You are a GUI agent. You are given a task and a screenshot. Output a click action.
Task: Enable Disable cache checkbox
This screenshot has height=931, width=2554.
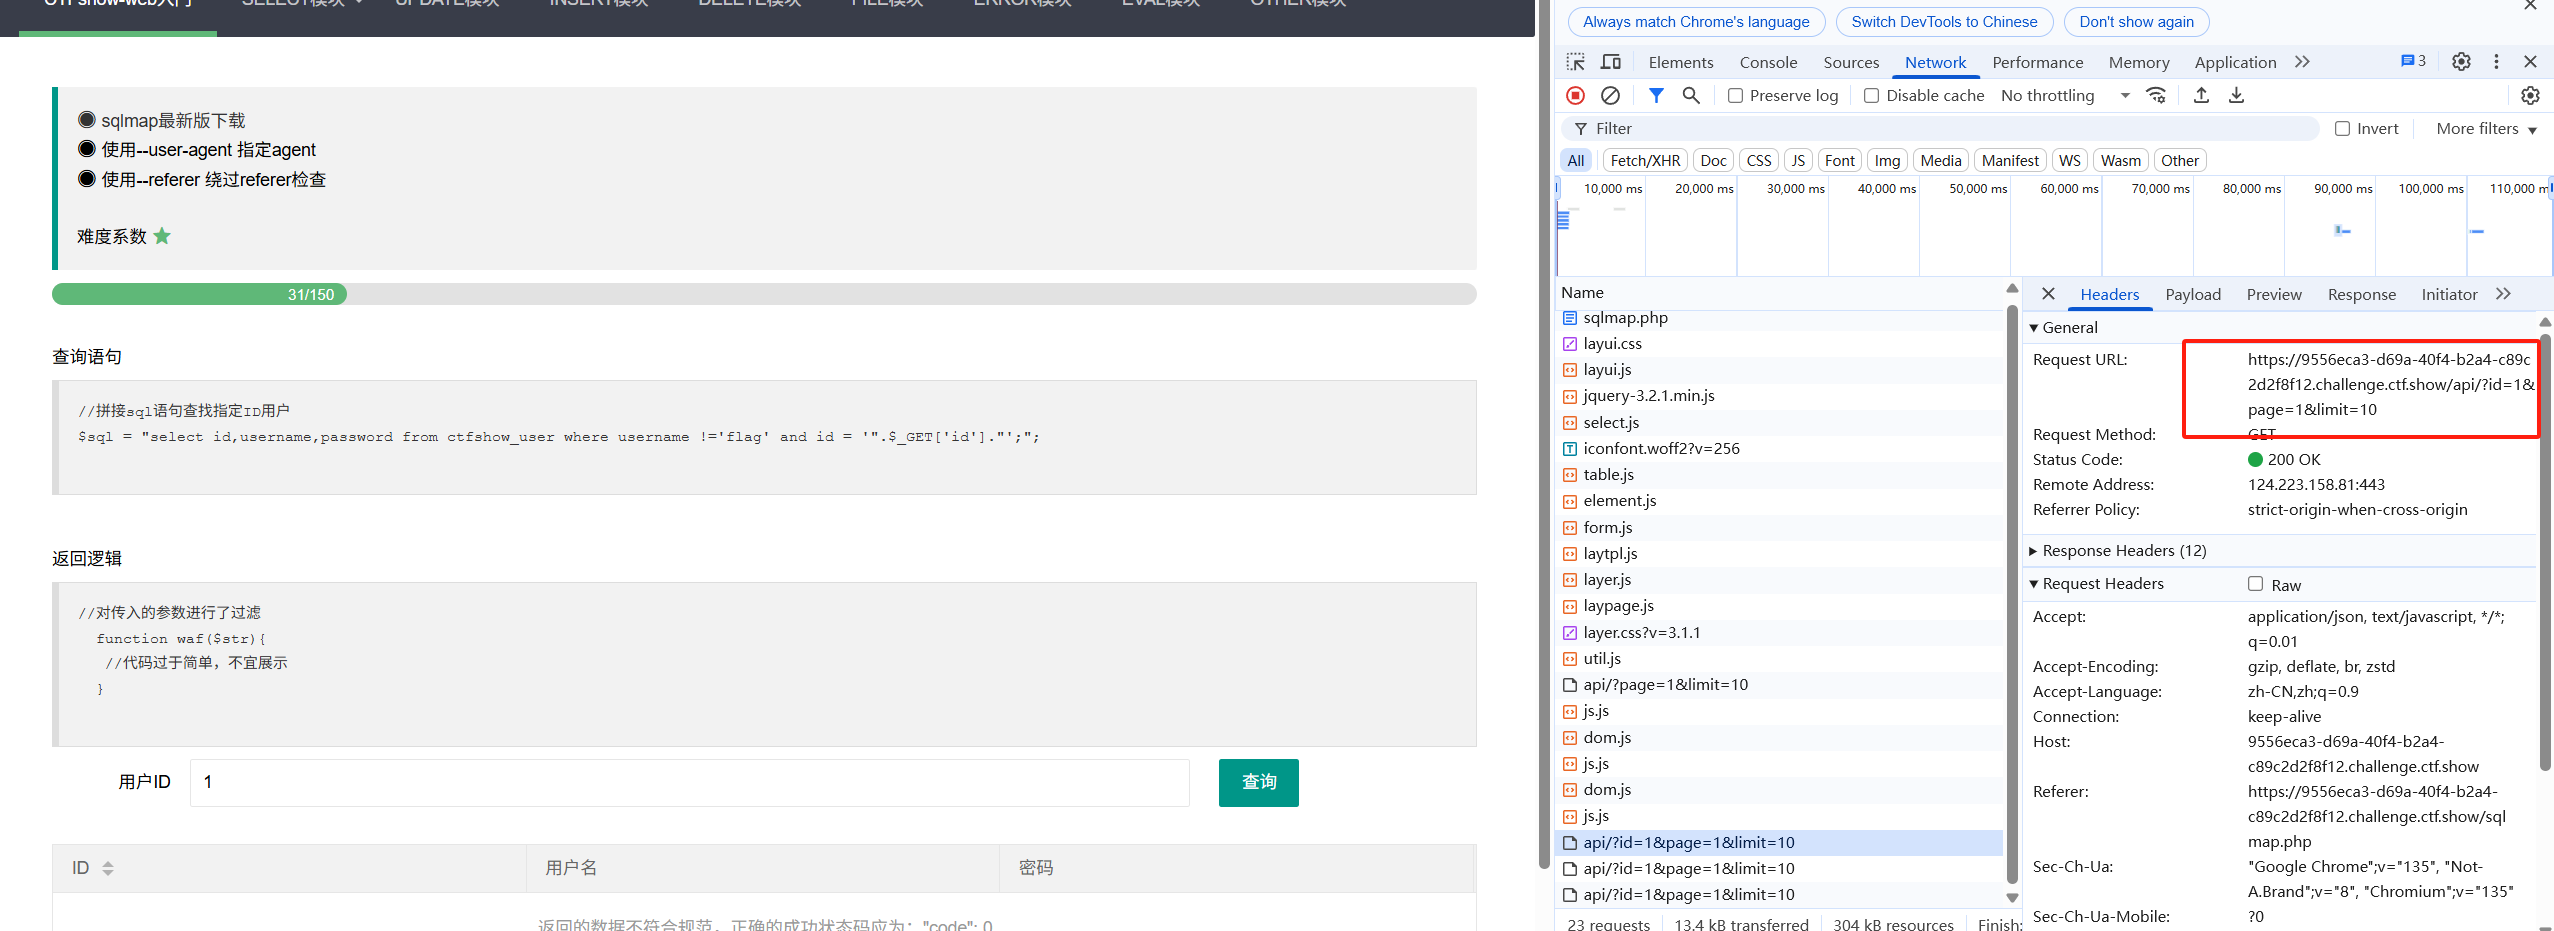[1871, 96]
